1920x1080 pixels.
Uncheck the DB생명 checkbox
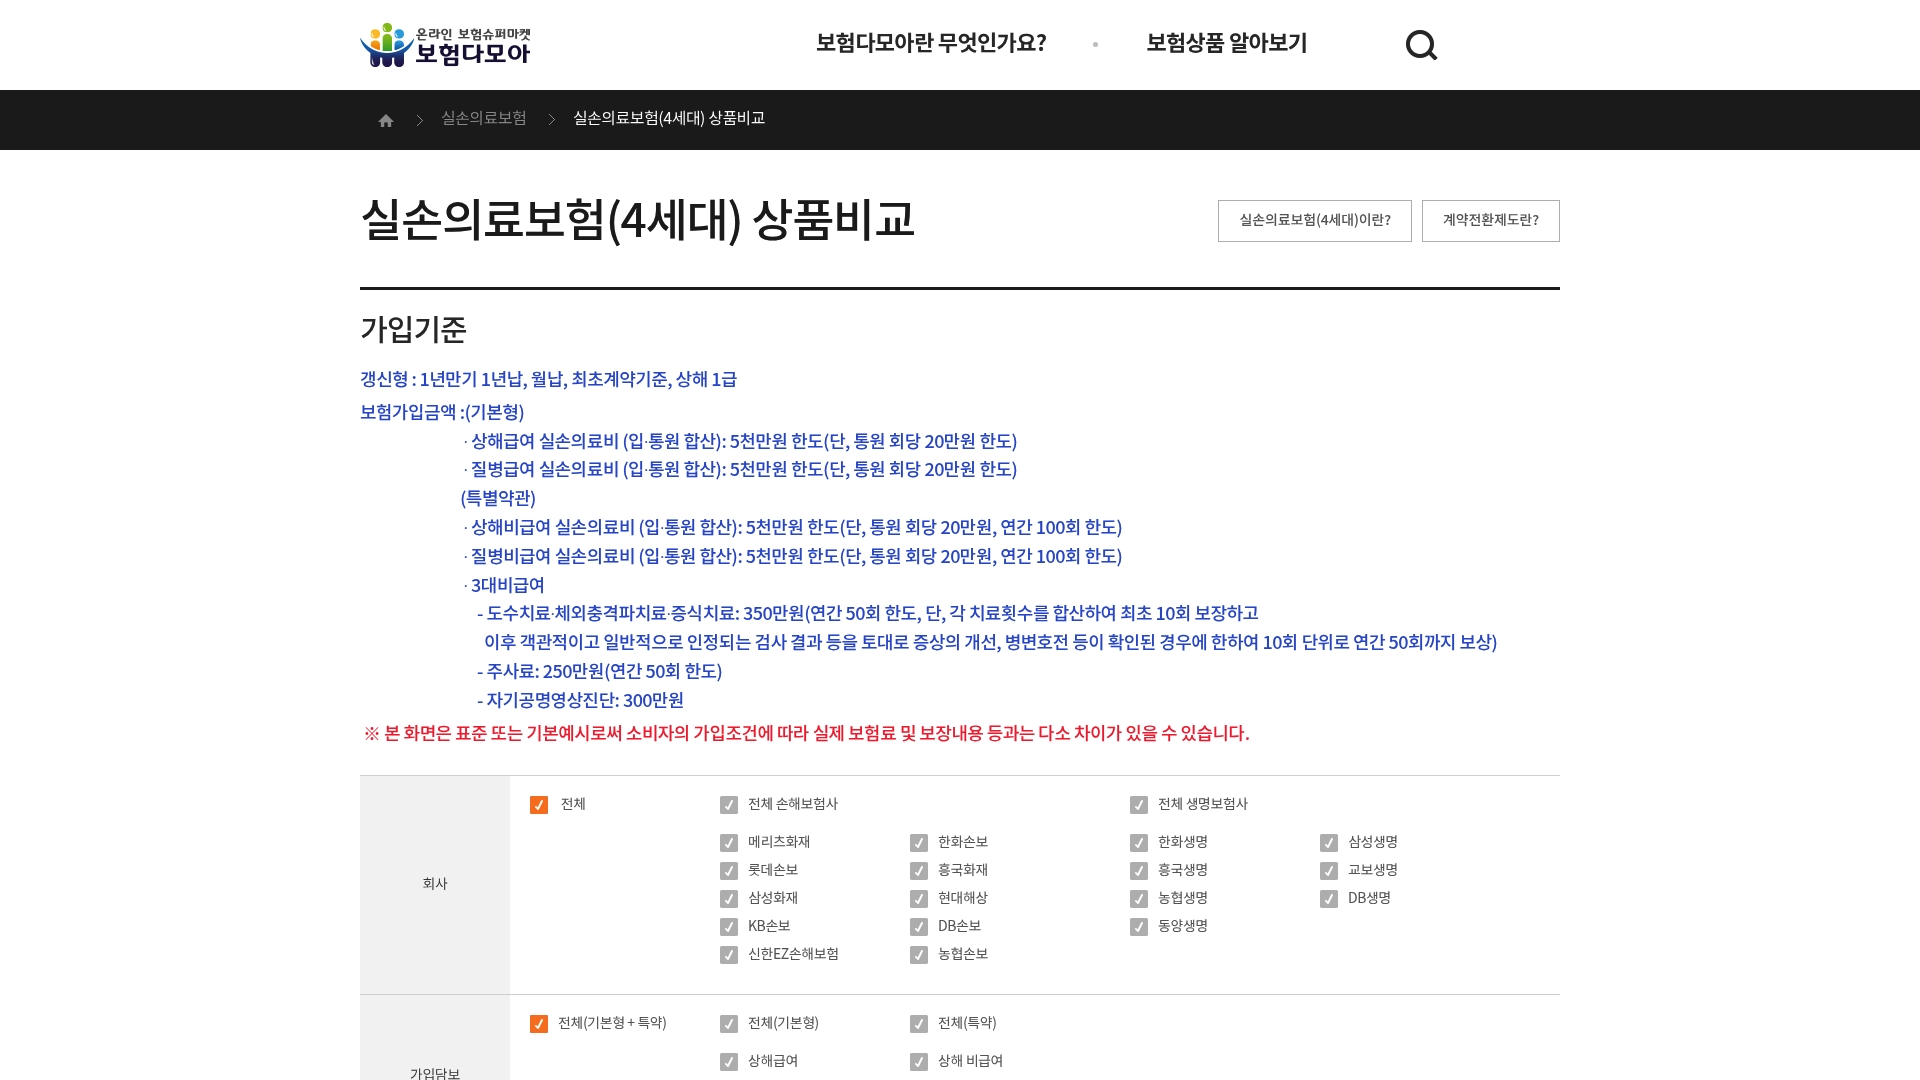(1327, 899)
